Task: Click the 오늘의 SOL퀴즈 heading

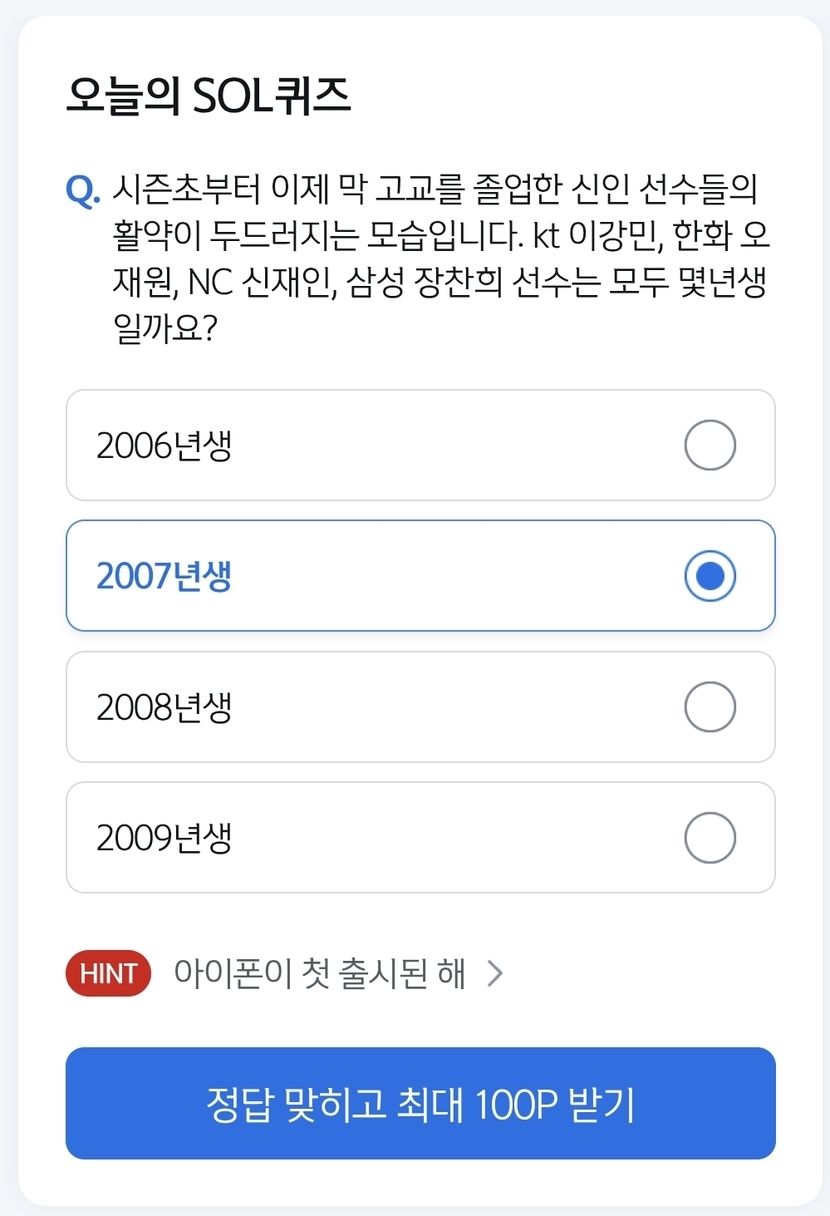Action: tap(208, 97)
